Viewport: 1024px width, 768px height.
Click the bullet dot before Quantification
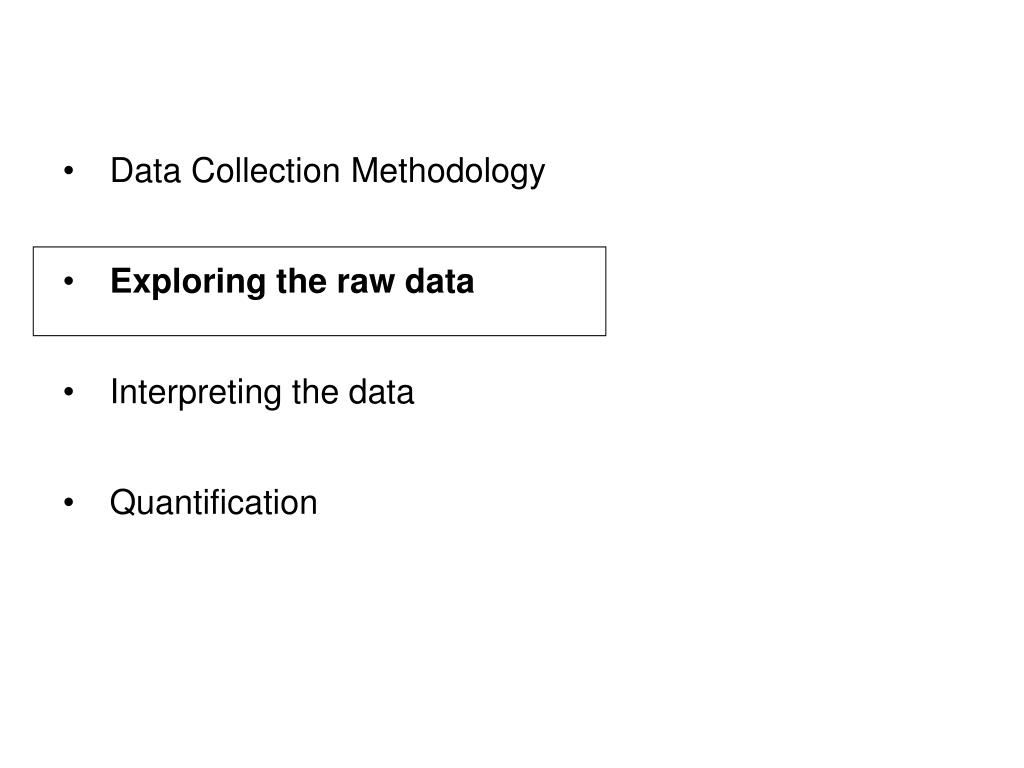point(68,503)
